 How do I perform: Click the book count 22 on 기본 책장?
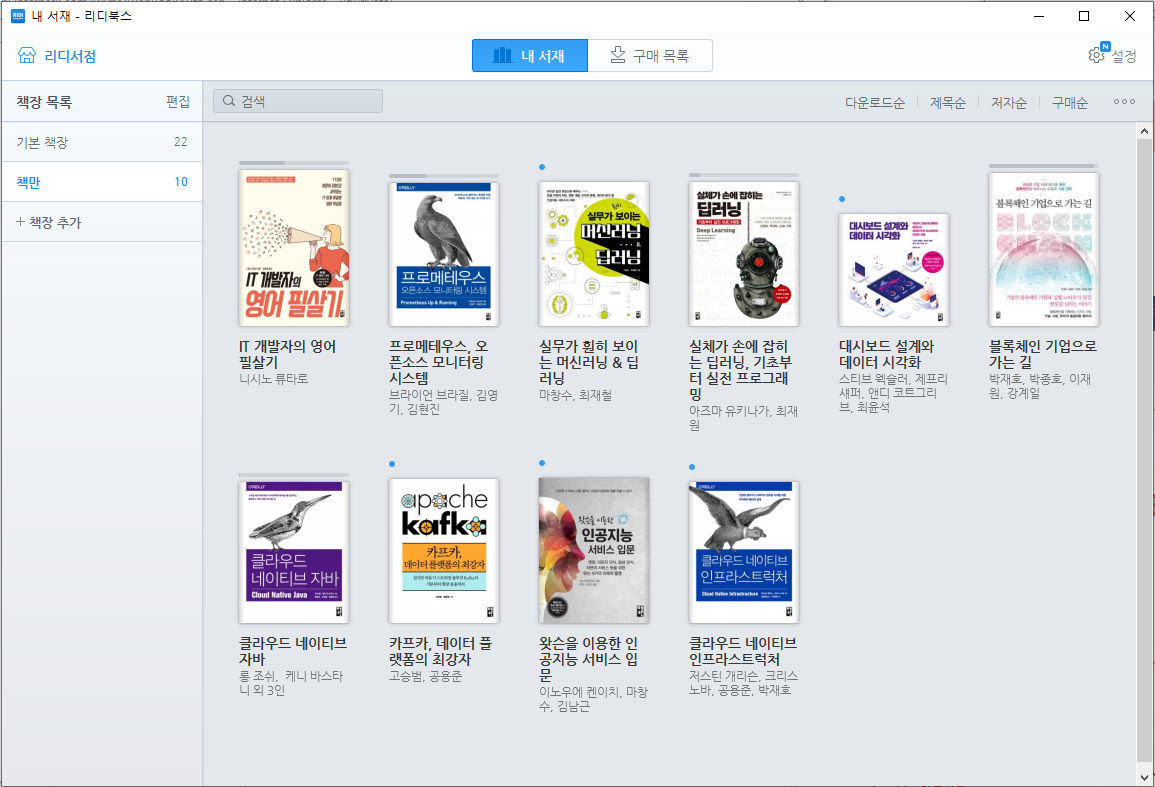pyautogui.click(x=180, y=141)
